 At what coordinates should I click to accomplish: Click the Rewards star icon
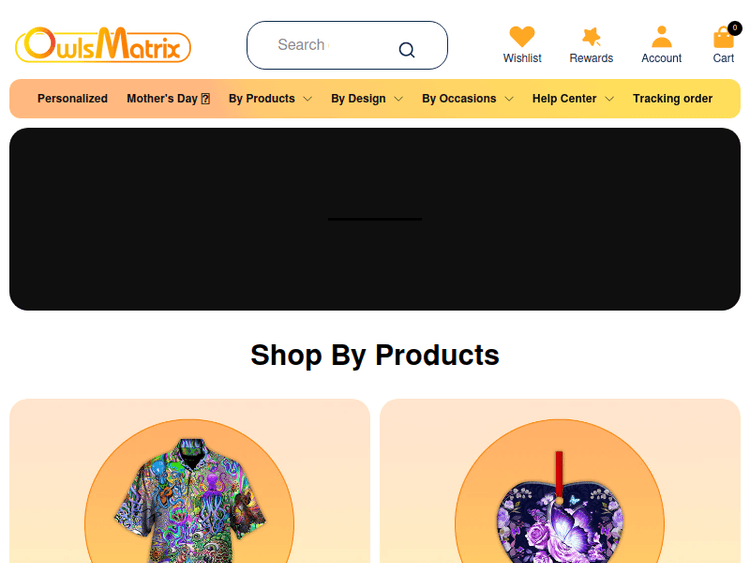pyautogui.click(x=591, y=37)
